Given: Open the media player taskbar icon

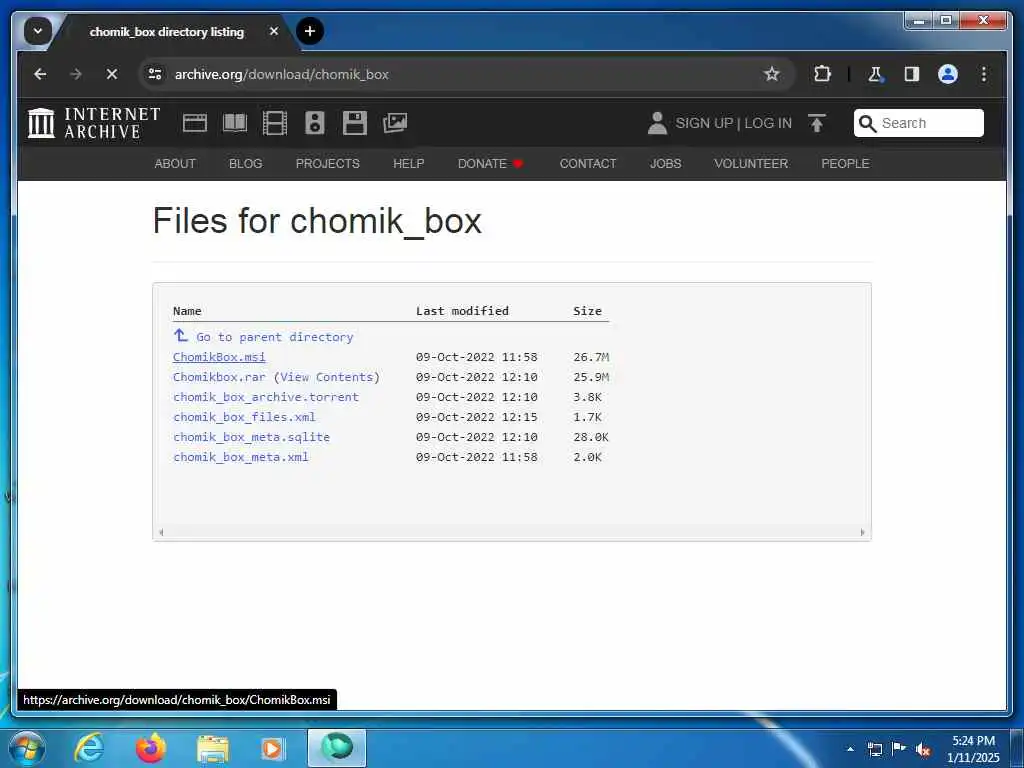Looking at the screenshot, I should click(x=272, y=749).
